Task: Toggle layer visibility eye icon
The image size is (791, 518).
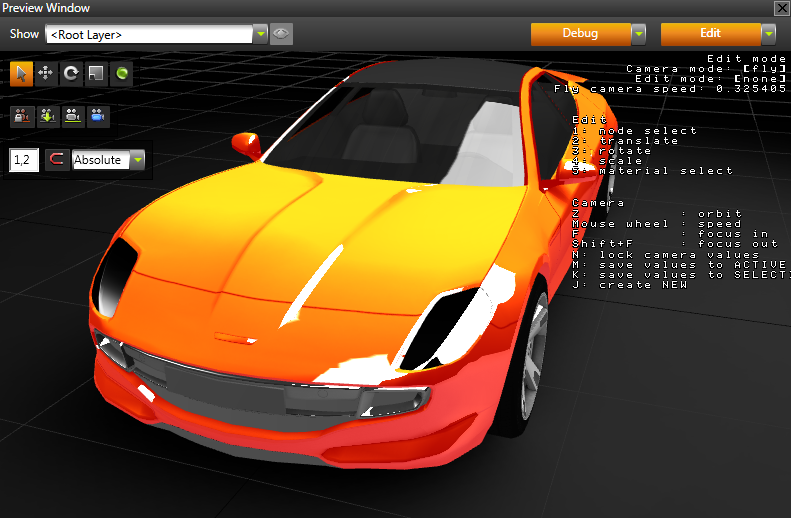Action: pos(281,34)
